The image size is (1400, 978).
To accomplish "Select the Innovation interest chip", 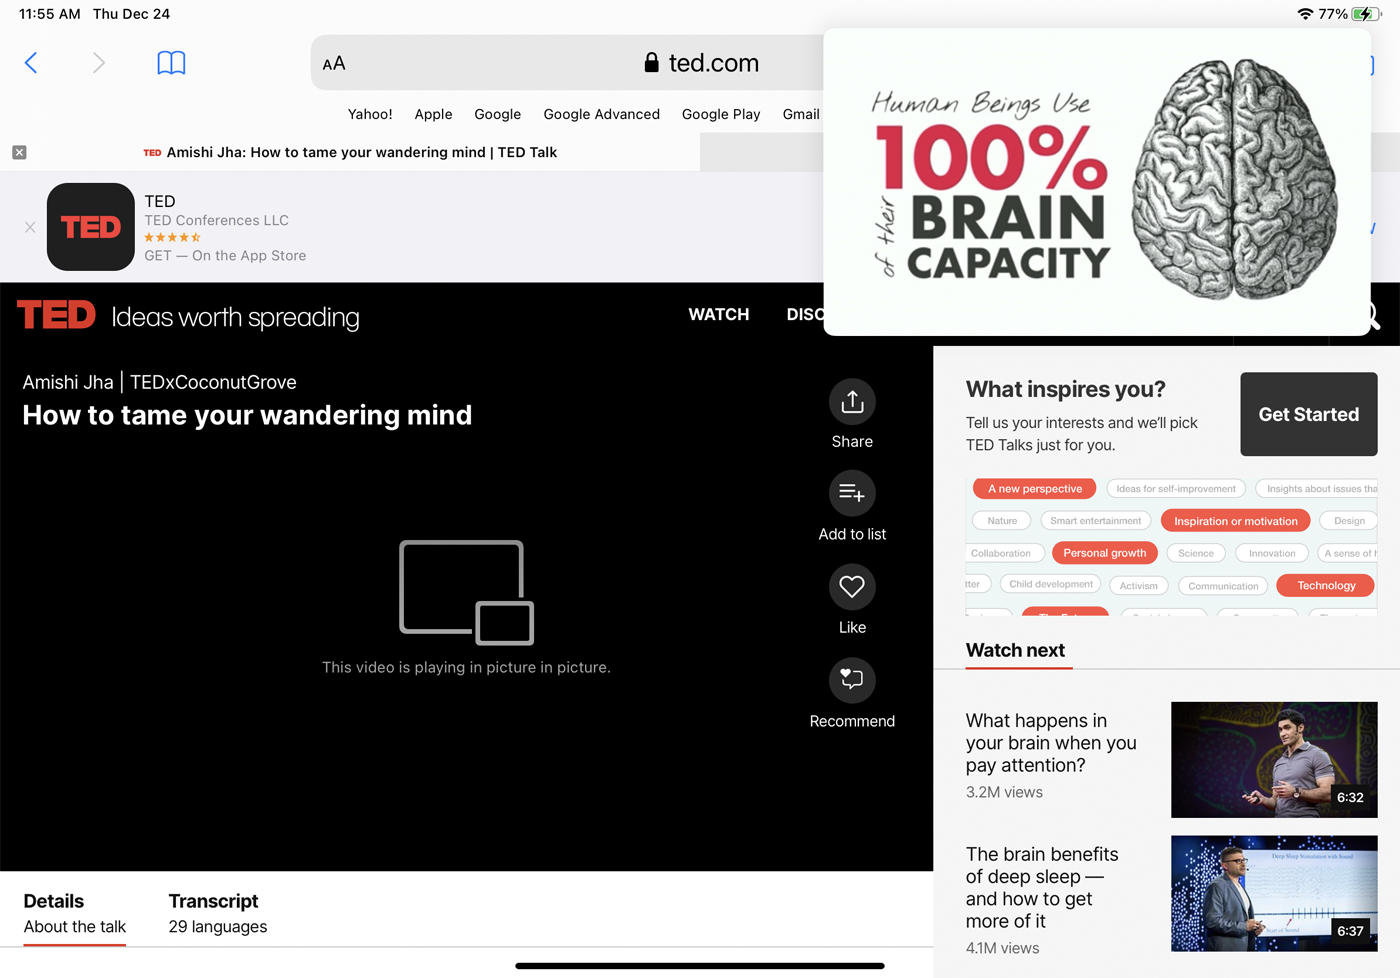I will pyautogui.click(x=1272, y=553).
